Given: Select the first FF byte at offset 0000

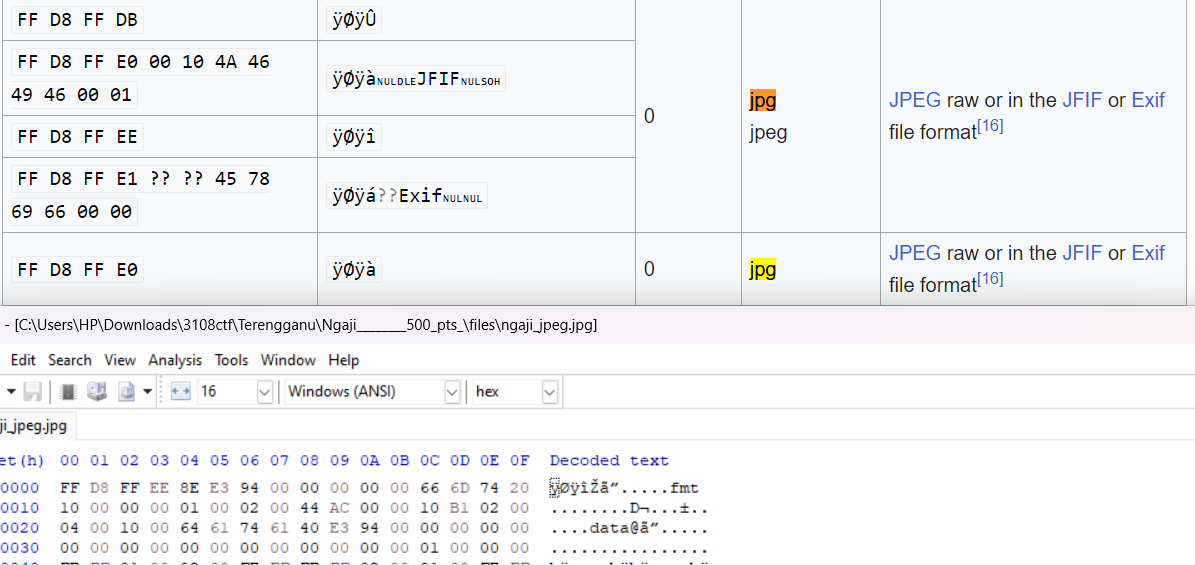Looking at the screenshot, I should pyautogui.click(x=70, y=488).
